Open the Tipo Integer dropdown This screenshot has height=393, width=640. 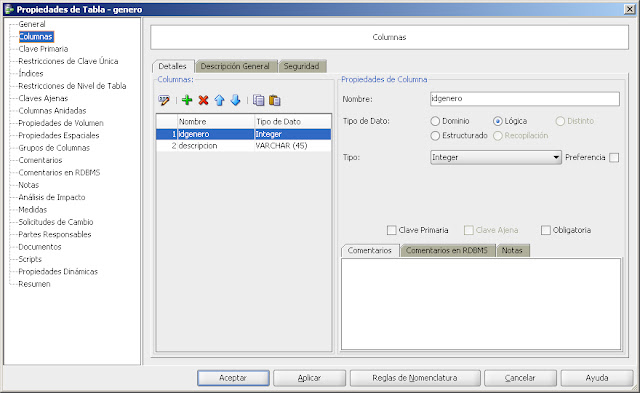496,158
